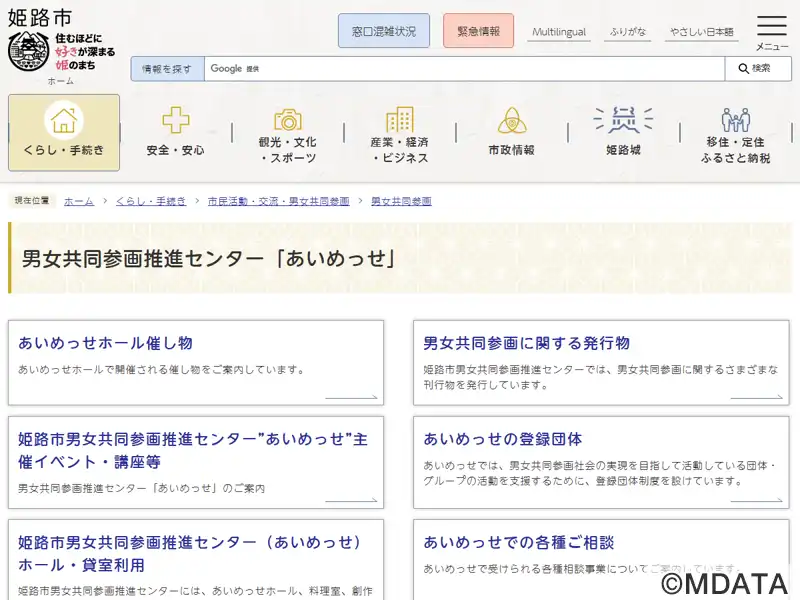The image size is (800, 600).
Task: Open the hamburger メニュー icon
Action: (771, 27)
